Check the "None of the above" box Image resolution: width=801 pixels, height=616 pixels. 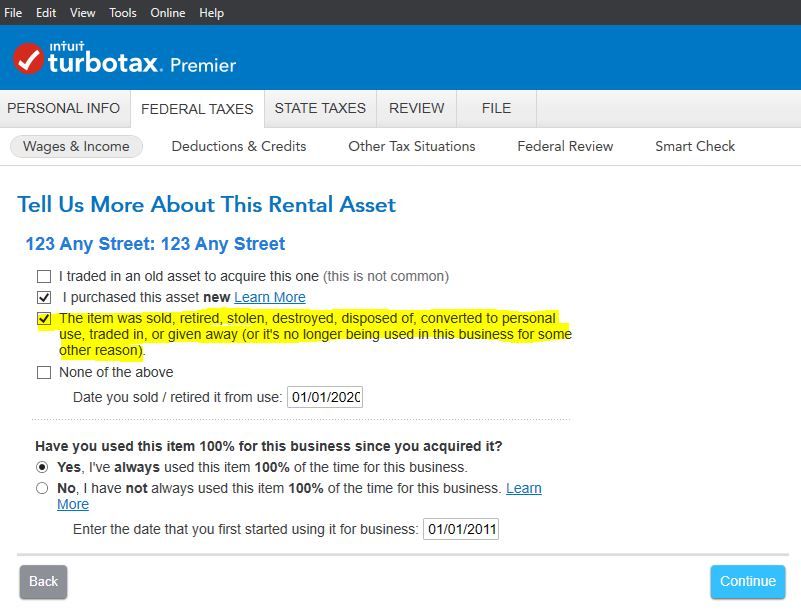coord(43,372)
